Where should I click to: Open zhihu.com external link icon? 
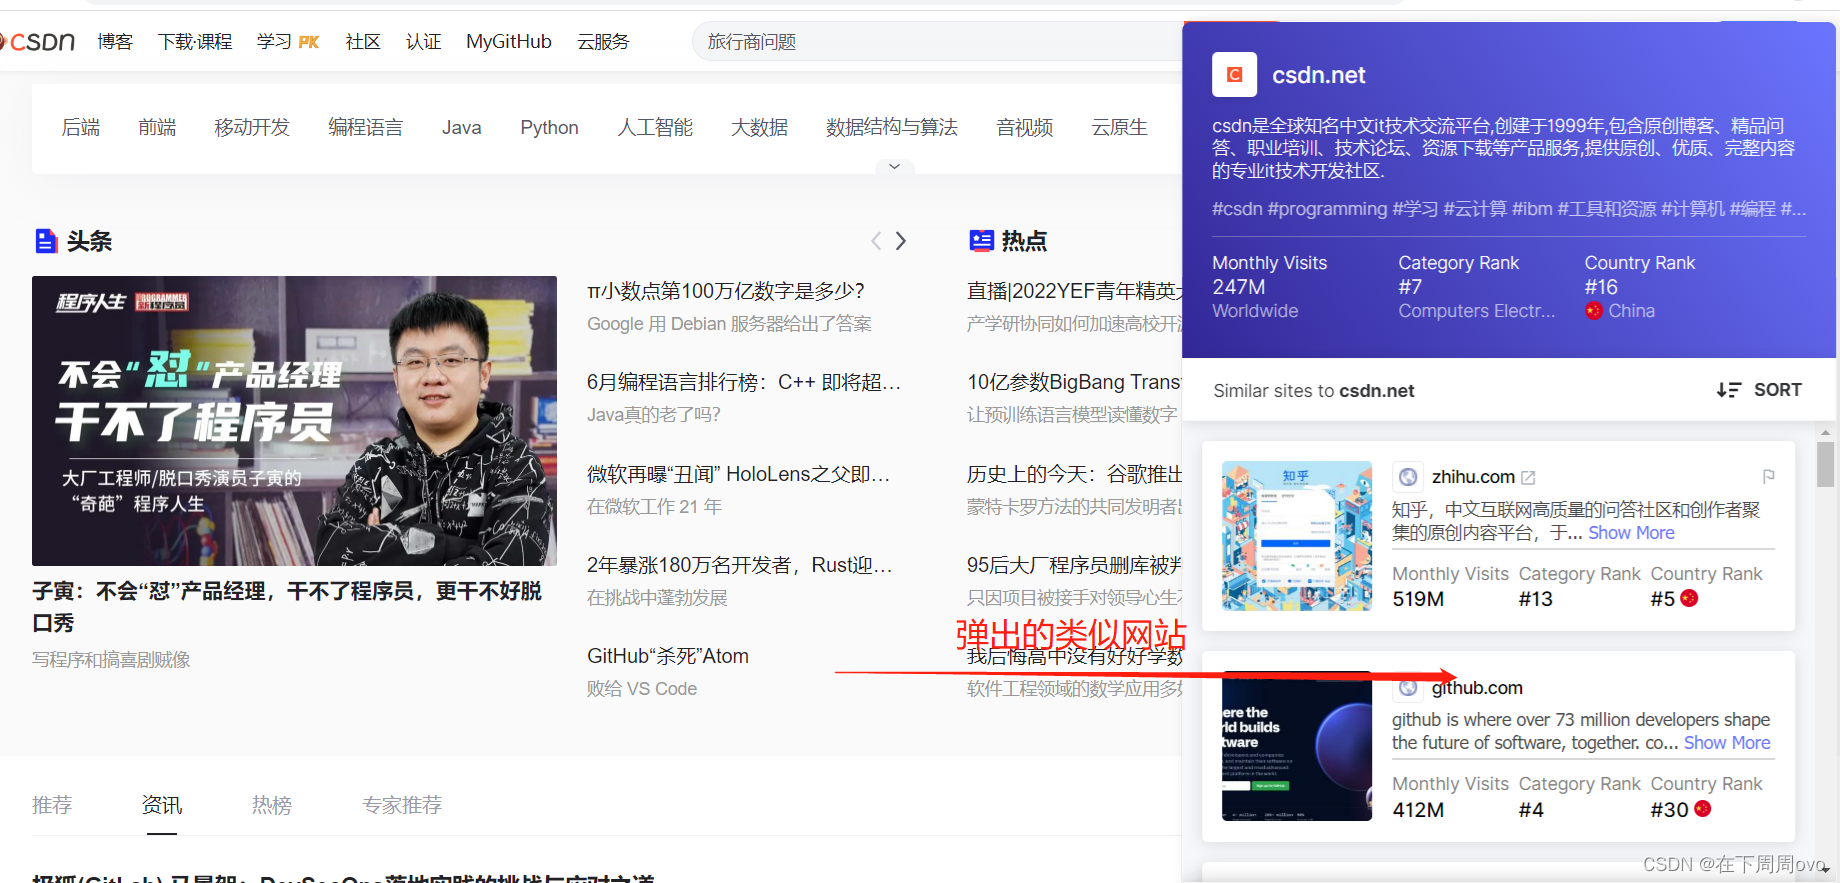point(1528,478)
